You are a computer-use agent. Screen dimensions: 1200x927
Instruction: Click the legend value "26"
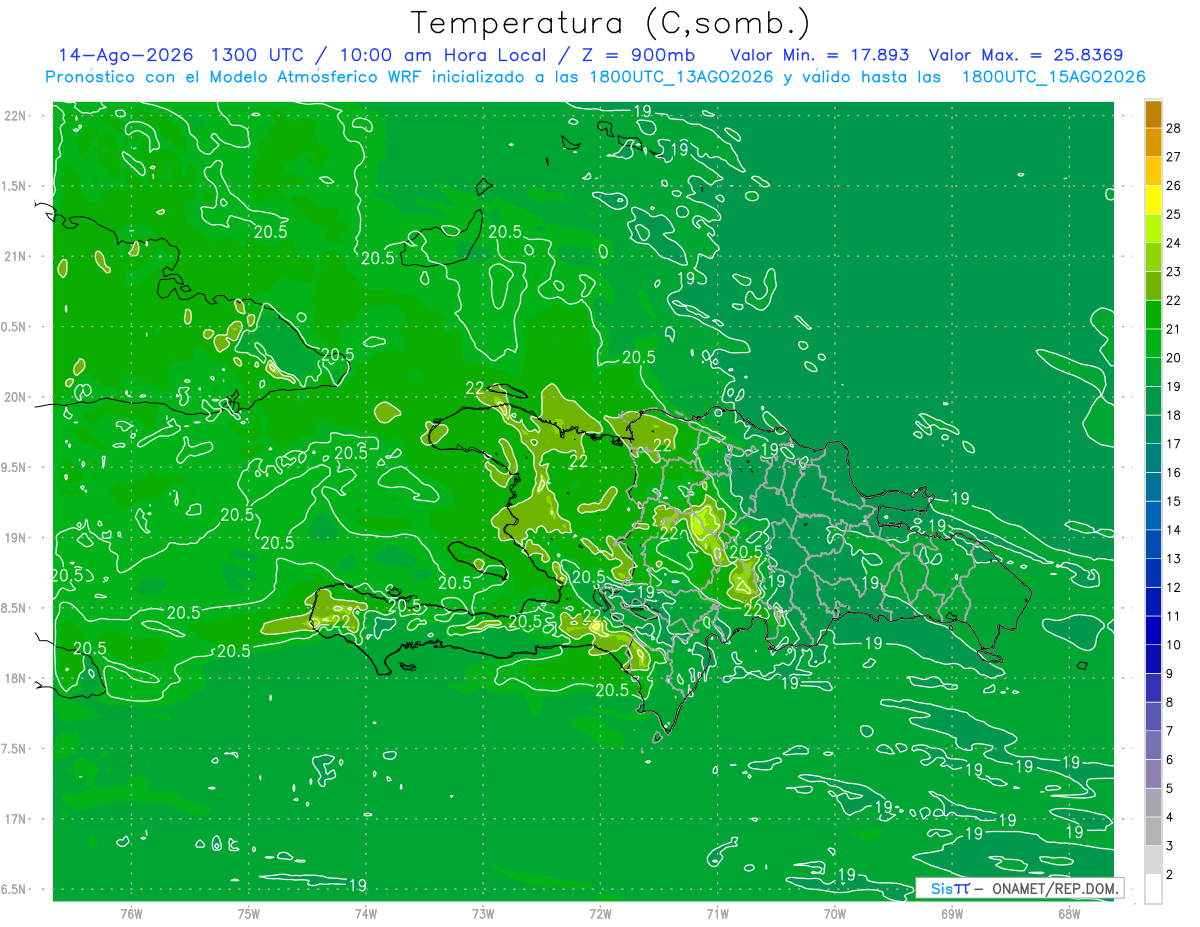[1174, 186]
